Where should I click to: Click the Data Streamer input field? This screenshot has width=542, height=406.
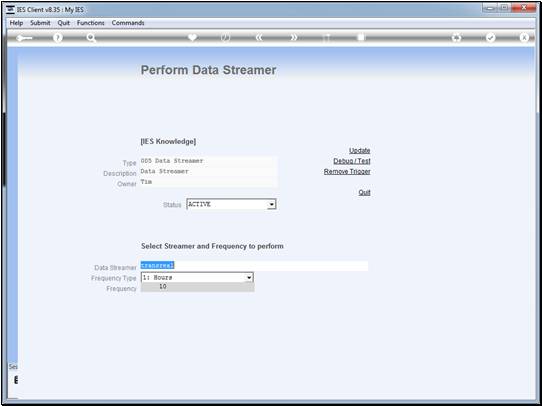tap(254, 266)
